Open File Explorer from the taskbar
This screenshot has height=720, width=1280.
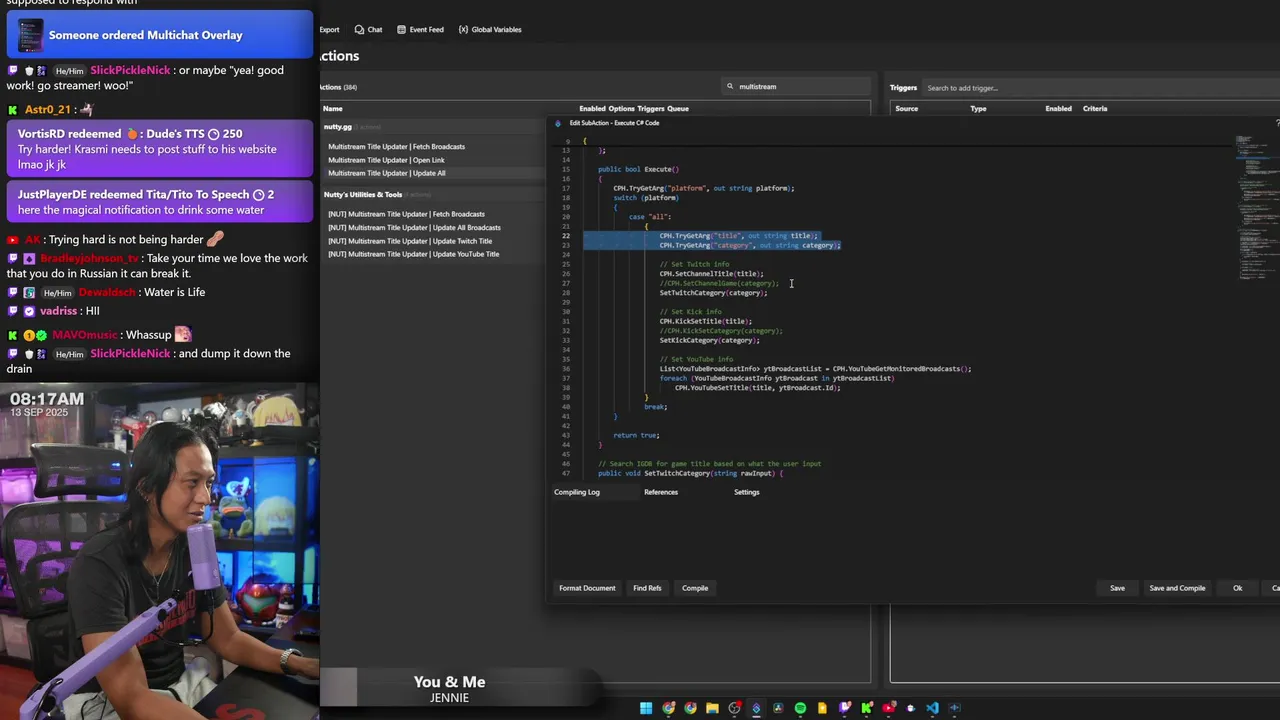(x=712, y=708)
